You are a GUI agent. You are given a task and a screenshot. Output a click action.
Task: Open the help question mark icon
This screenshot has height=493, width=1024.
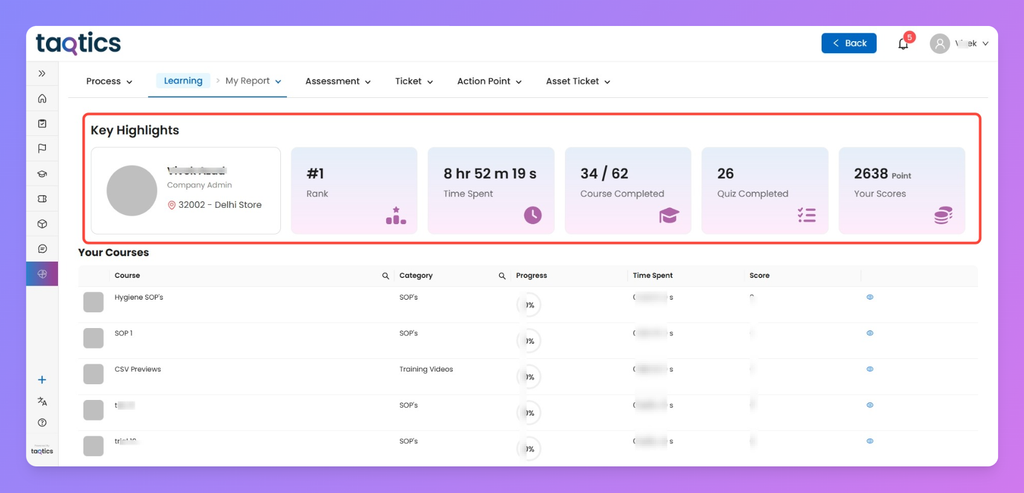(42, 423)
